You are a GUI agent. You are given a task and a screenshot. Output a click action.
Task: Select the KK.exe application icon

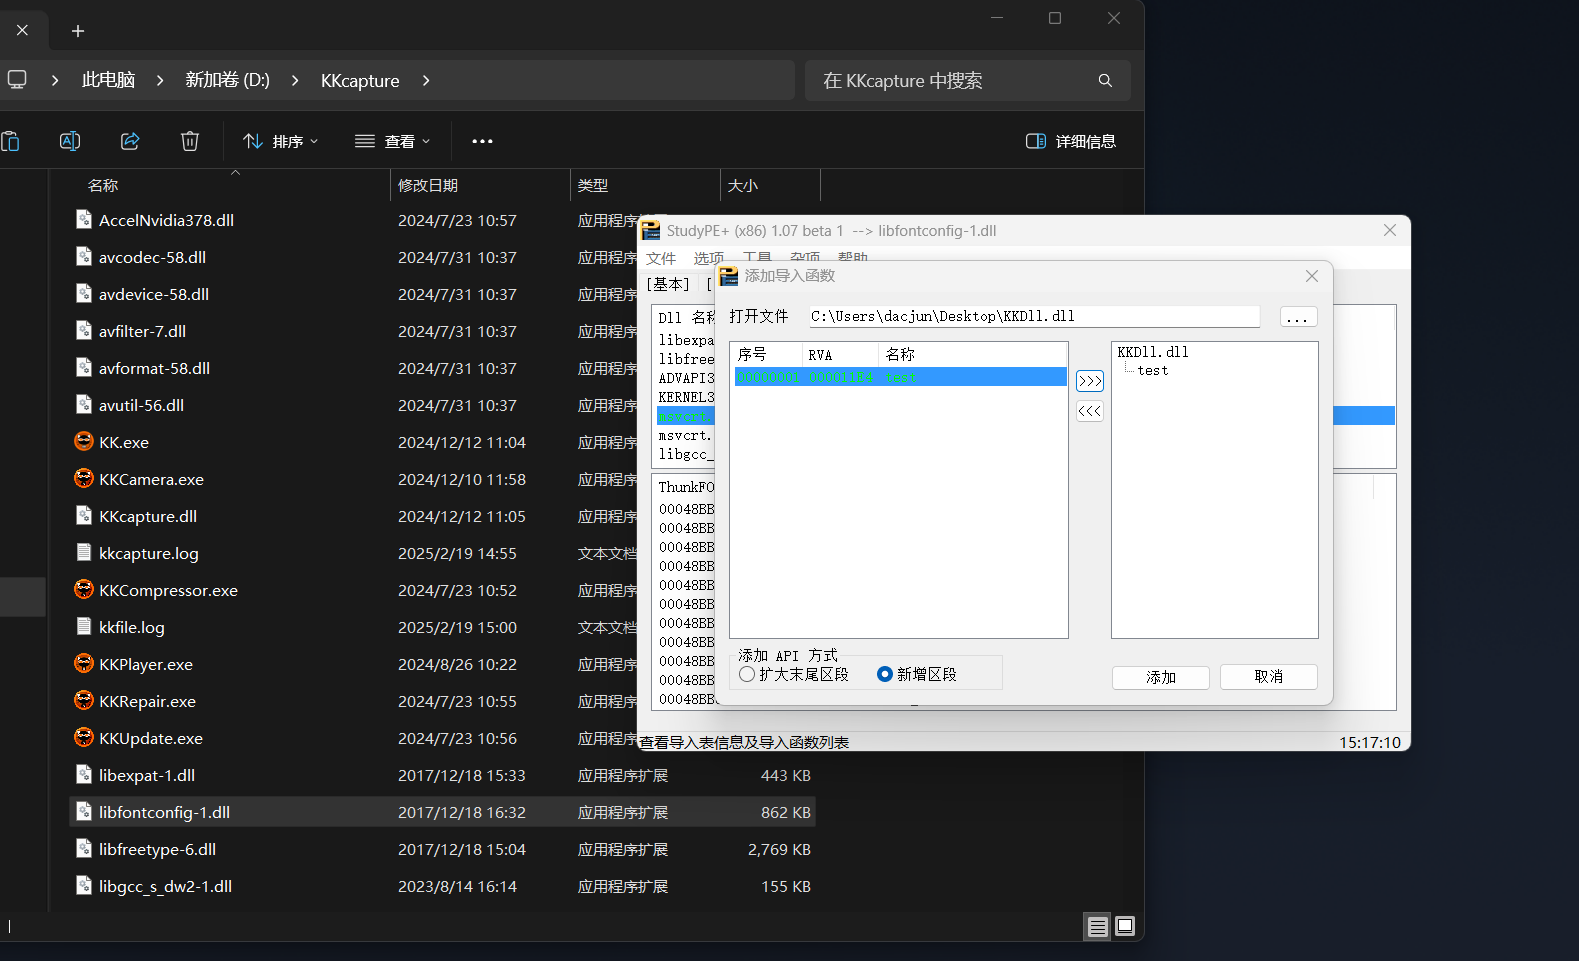(x=84, y=442)
